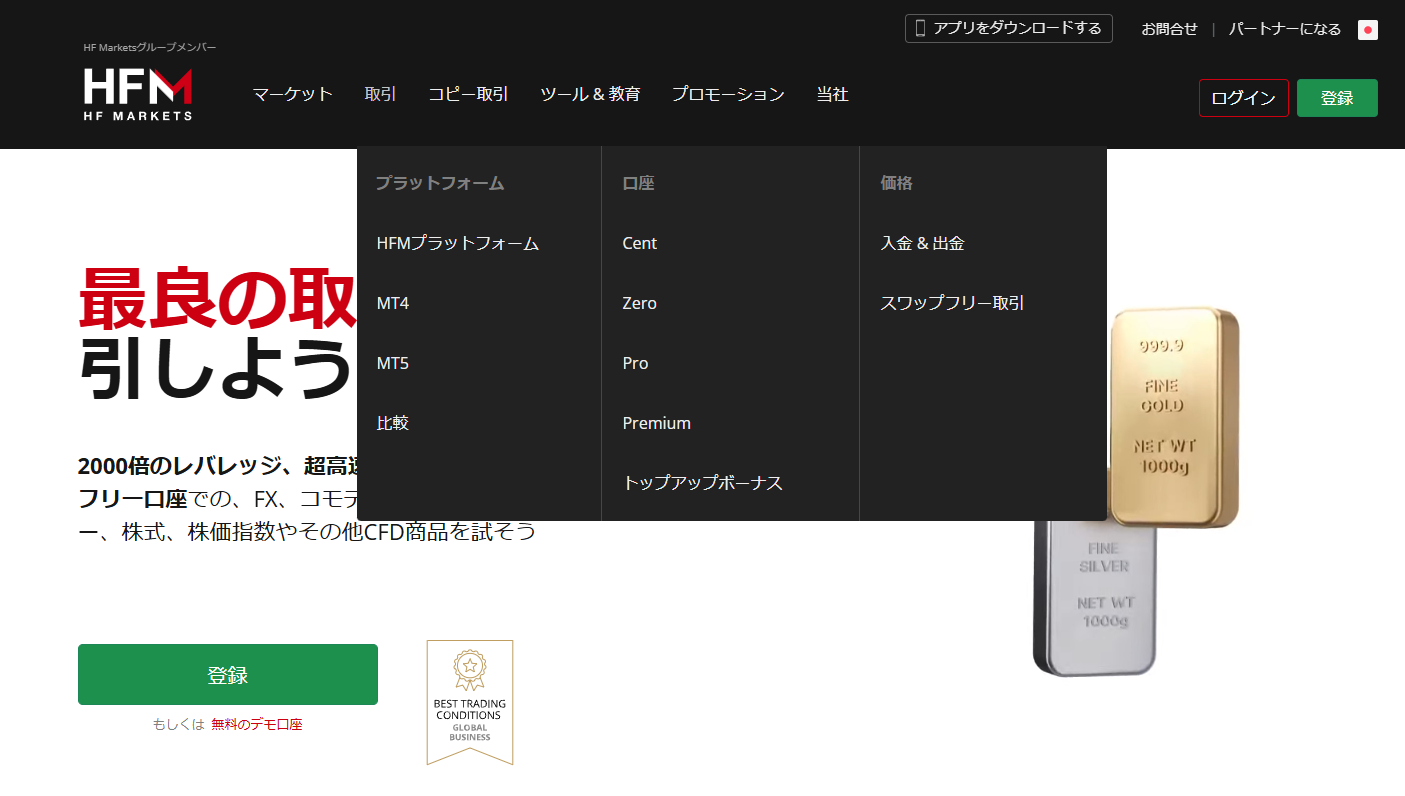Click the silver bar image

(1095, 597)
